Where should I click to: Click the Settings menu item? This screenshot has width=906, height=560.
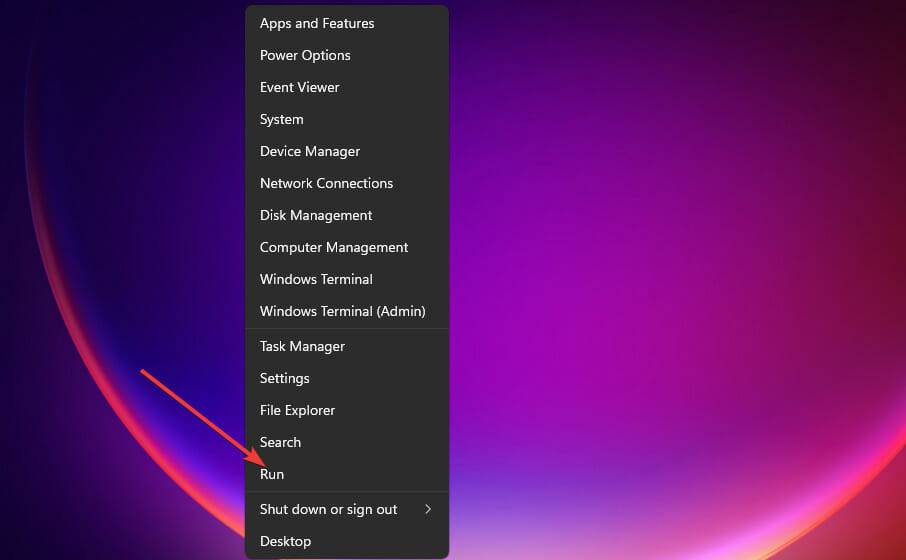tap(285, 378)
